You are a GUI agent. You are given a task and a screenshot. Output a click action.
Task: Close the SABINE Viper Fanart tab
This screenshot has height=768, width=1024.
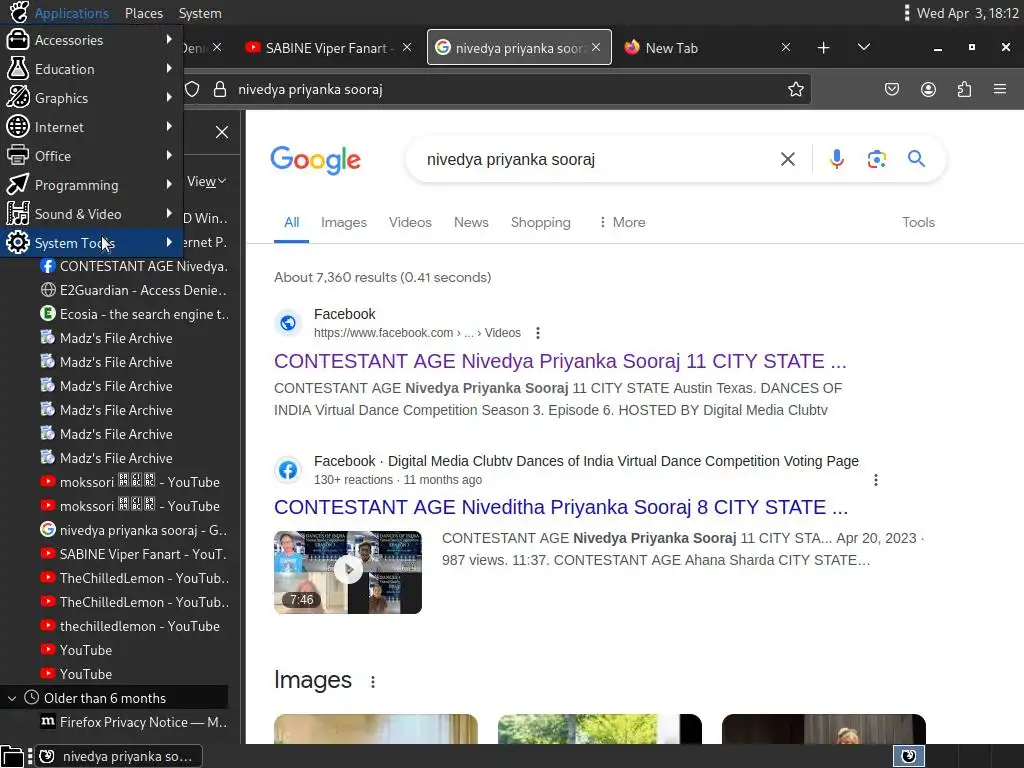[407, 48]
